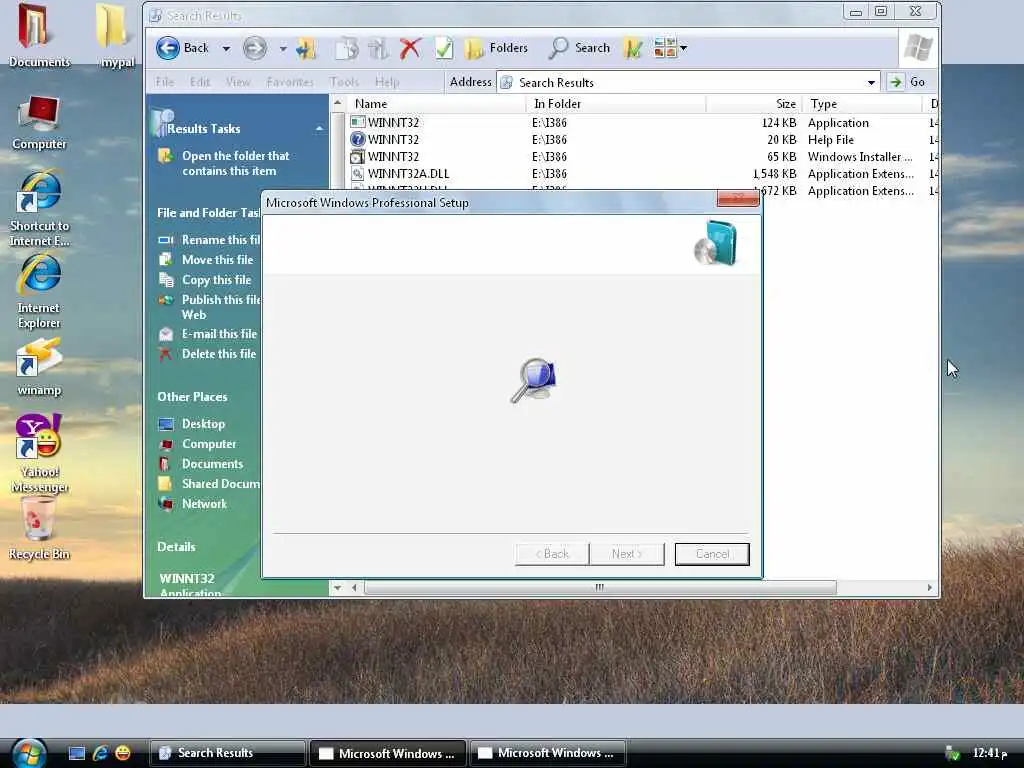Click Network under Other Places
This screenshot has height=768, width=1024.
tap(204, 504)
